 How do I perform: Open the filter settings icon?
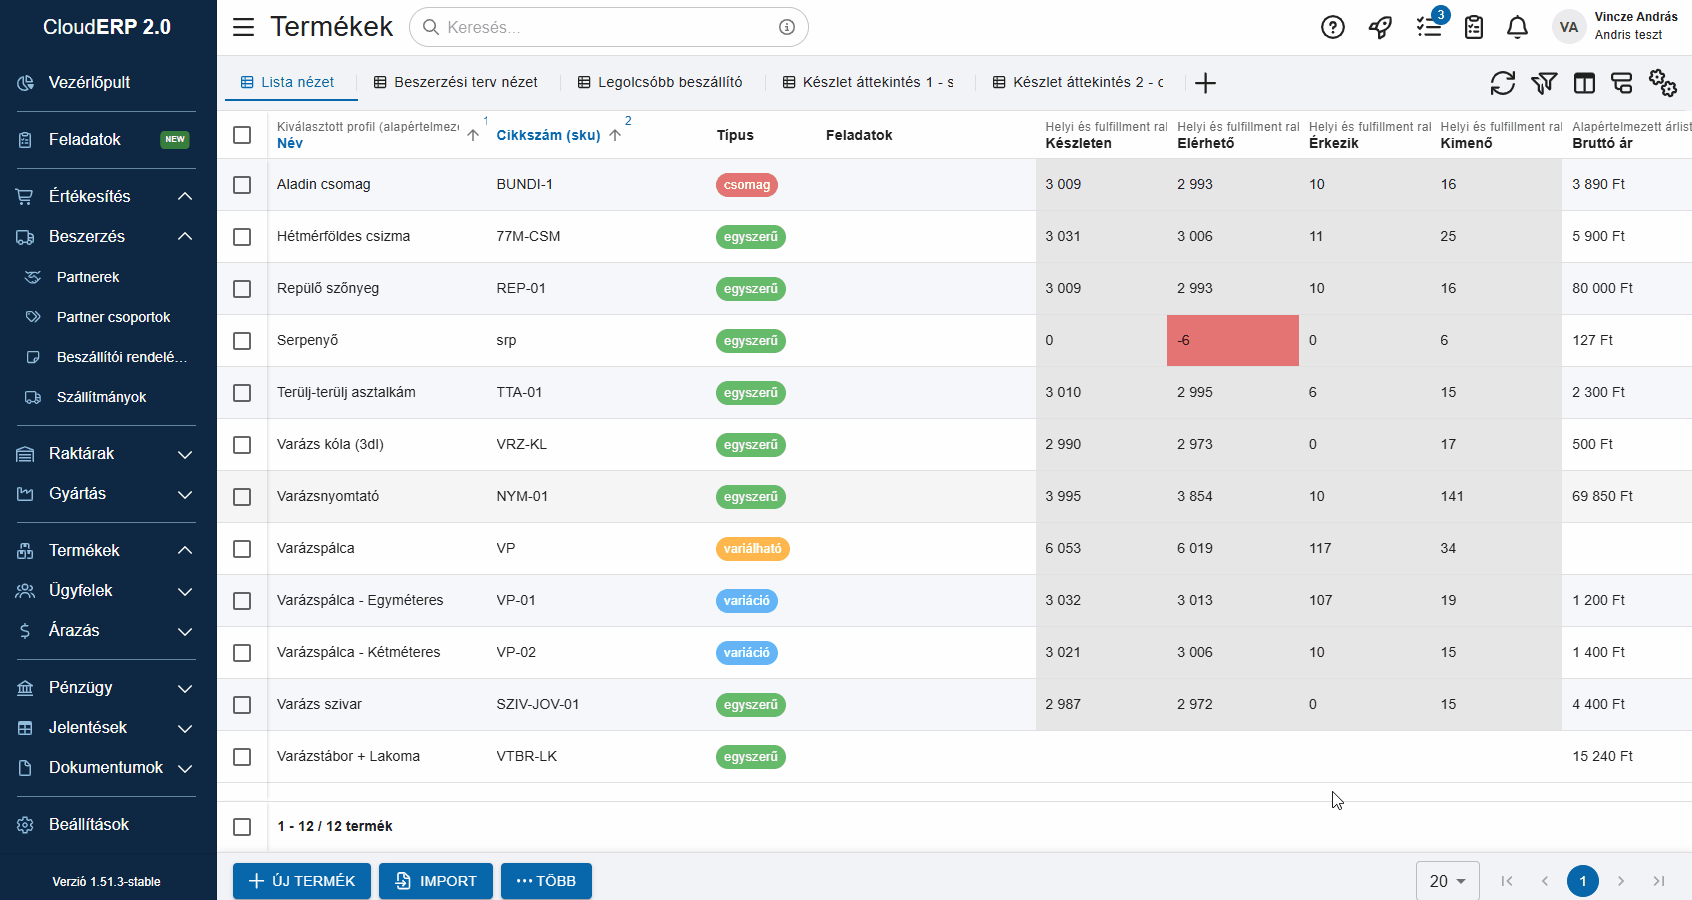point(1543,83)
